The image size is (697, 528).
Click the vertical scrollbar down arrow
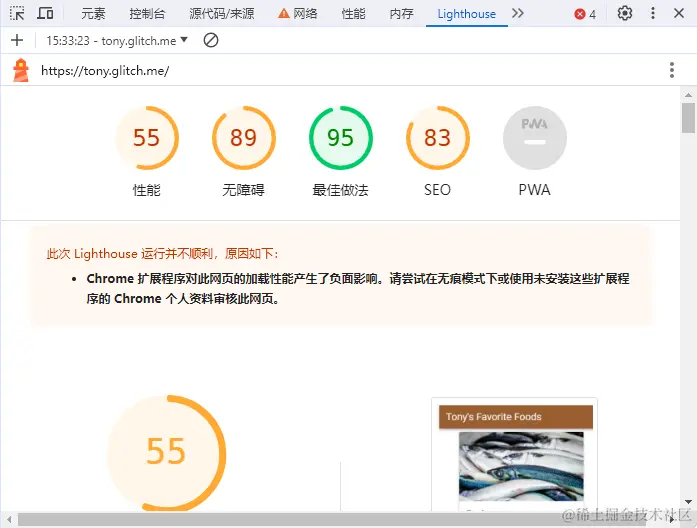click(688, 502)
